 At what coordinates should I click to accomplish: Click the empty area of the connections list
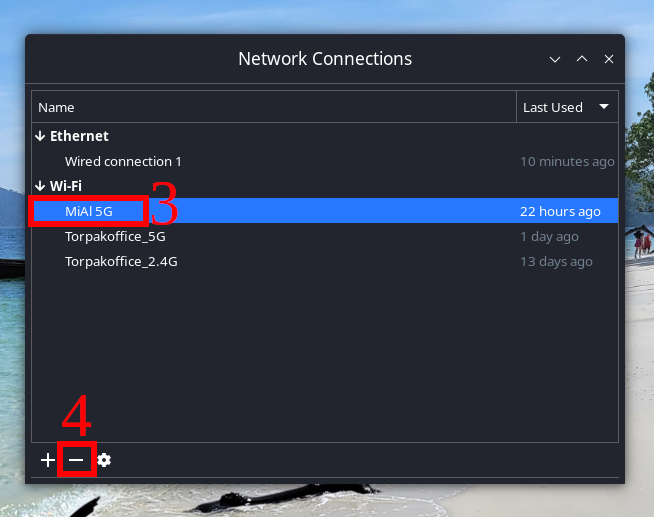pos(325,360)
